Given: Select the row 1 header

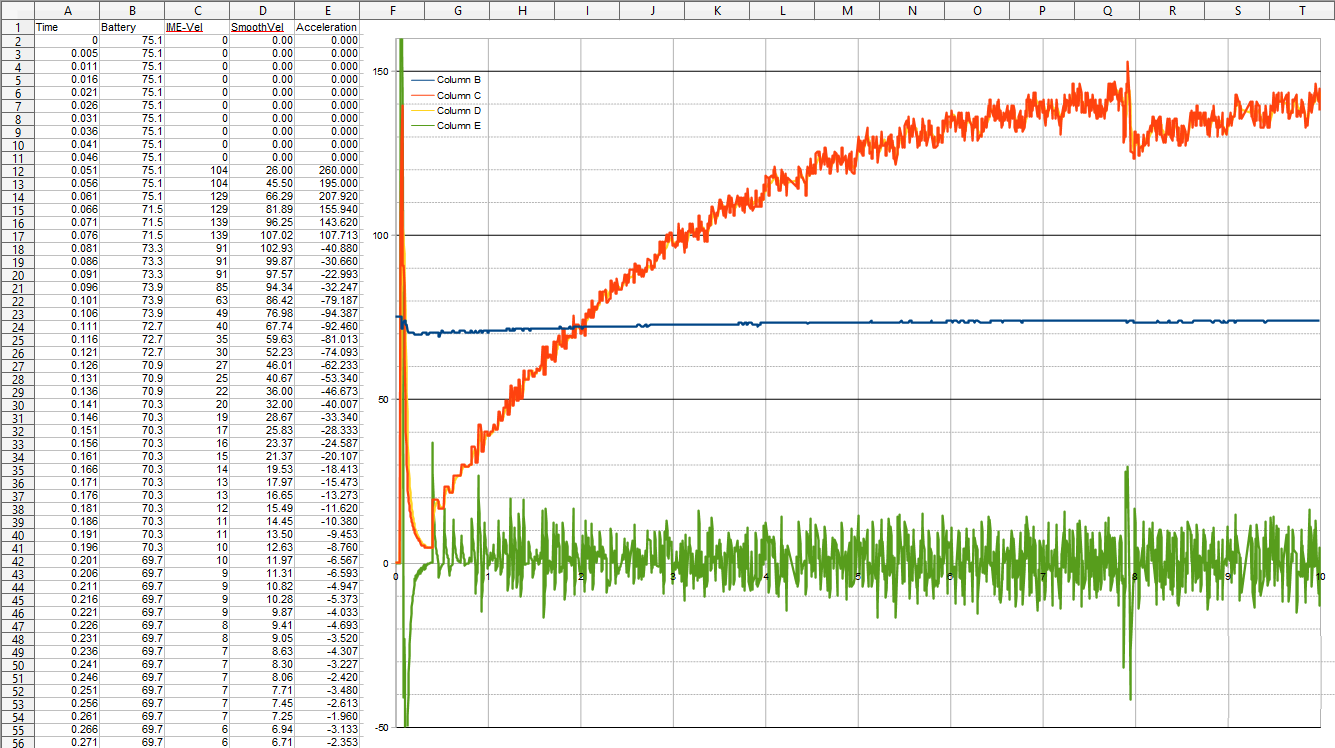Looking at the screenshot, I should click(x=17, y=27).
